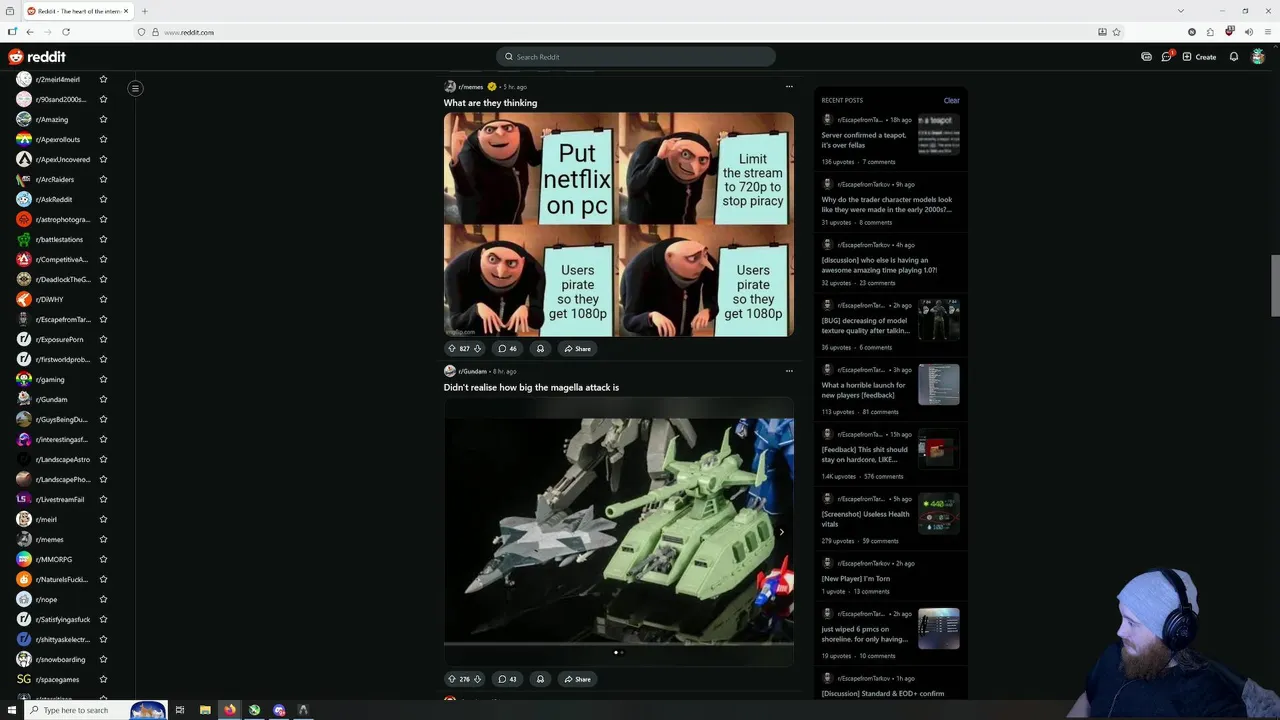Star the r/snowboarding community
The width and height of the screenshot is (1280, 720).
click(x=103, y=659)
